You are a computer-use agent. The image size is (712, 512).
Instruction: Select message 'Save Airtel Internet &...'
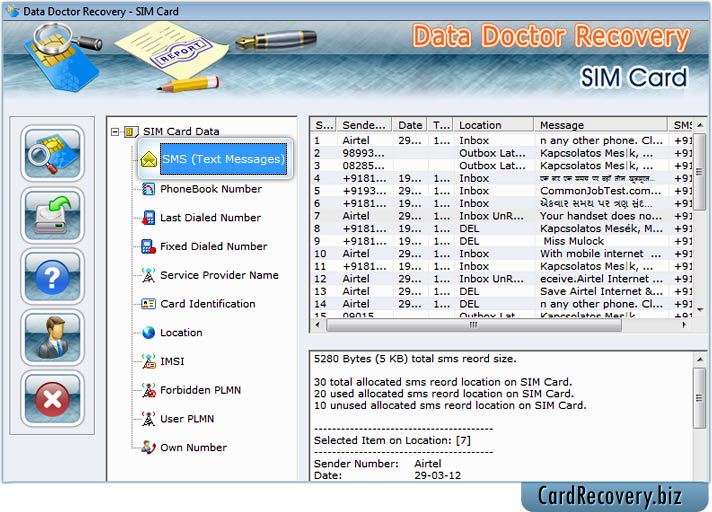coord(601,291)
